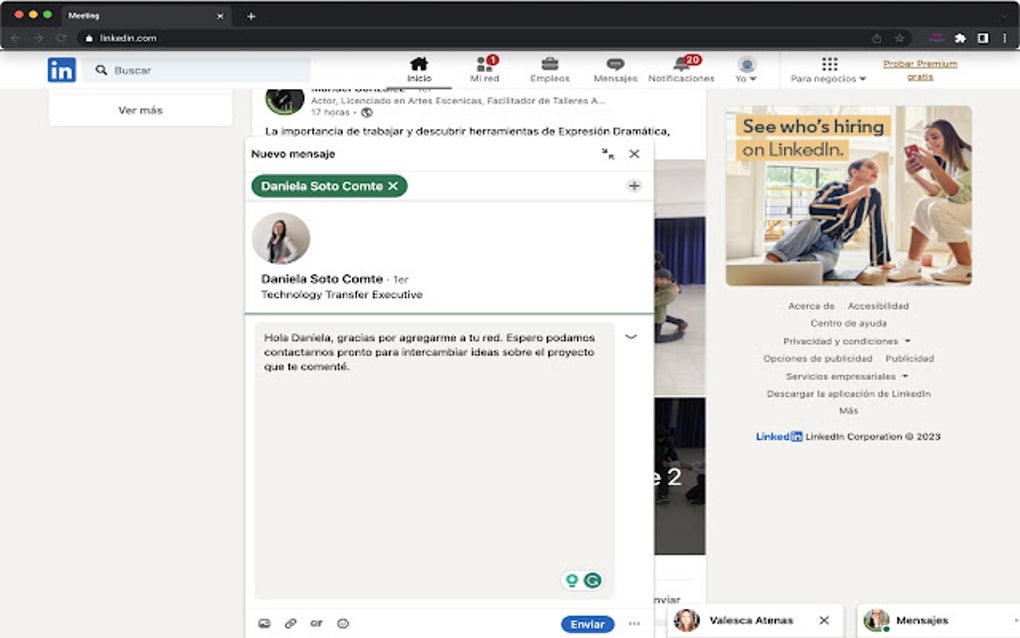Open the Empleos tab
1020x638 pixels.
coord(550,69)
